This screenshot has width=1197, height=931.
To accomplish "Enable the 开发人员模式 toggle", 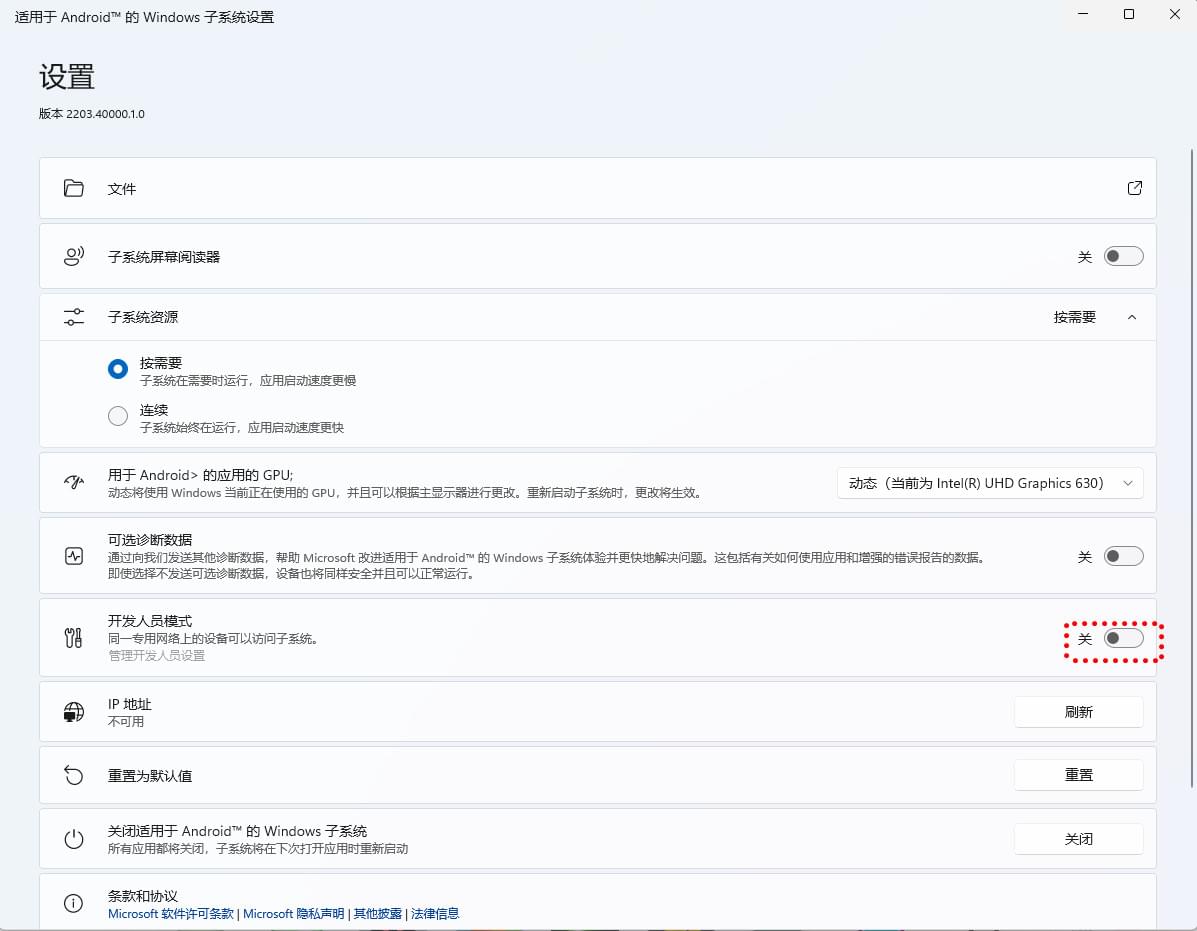I will (1122, 639).
